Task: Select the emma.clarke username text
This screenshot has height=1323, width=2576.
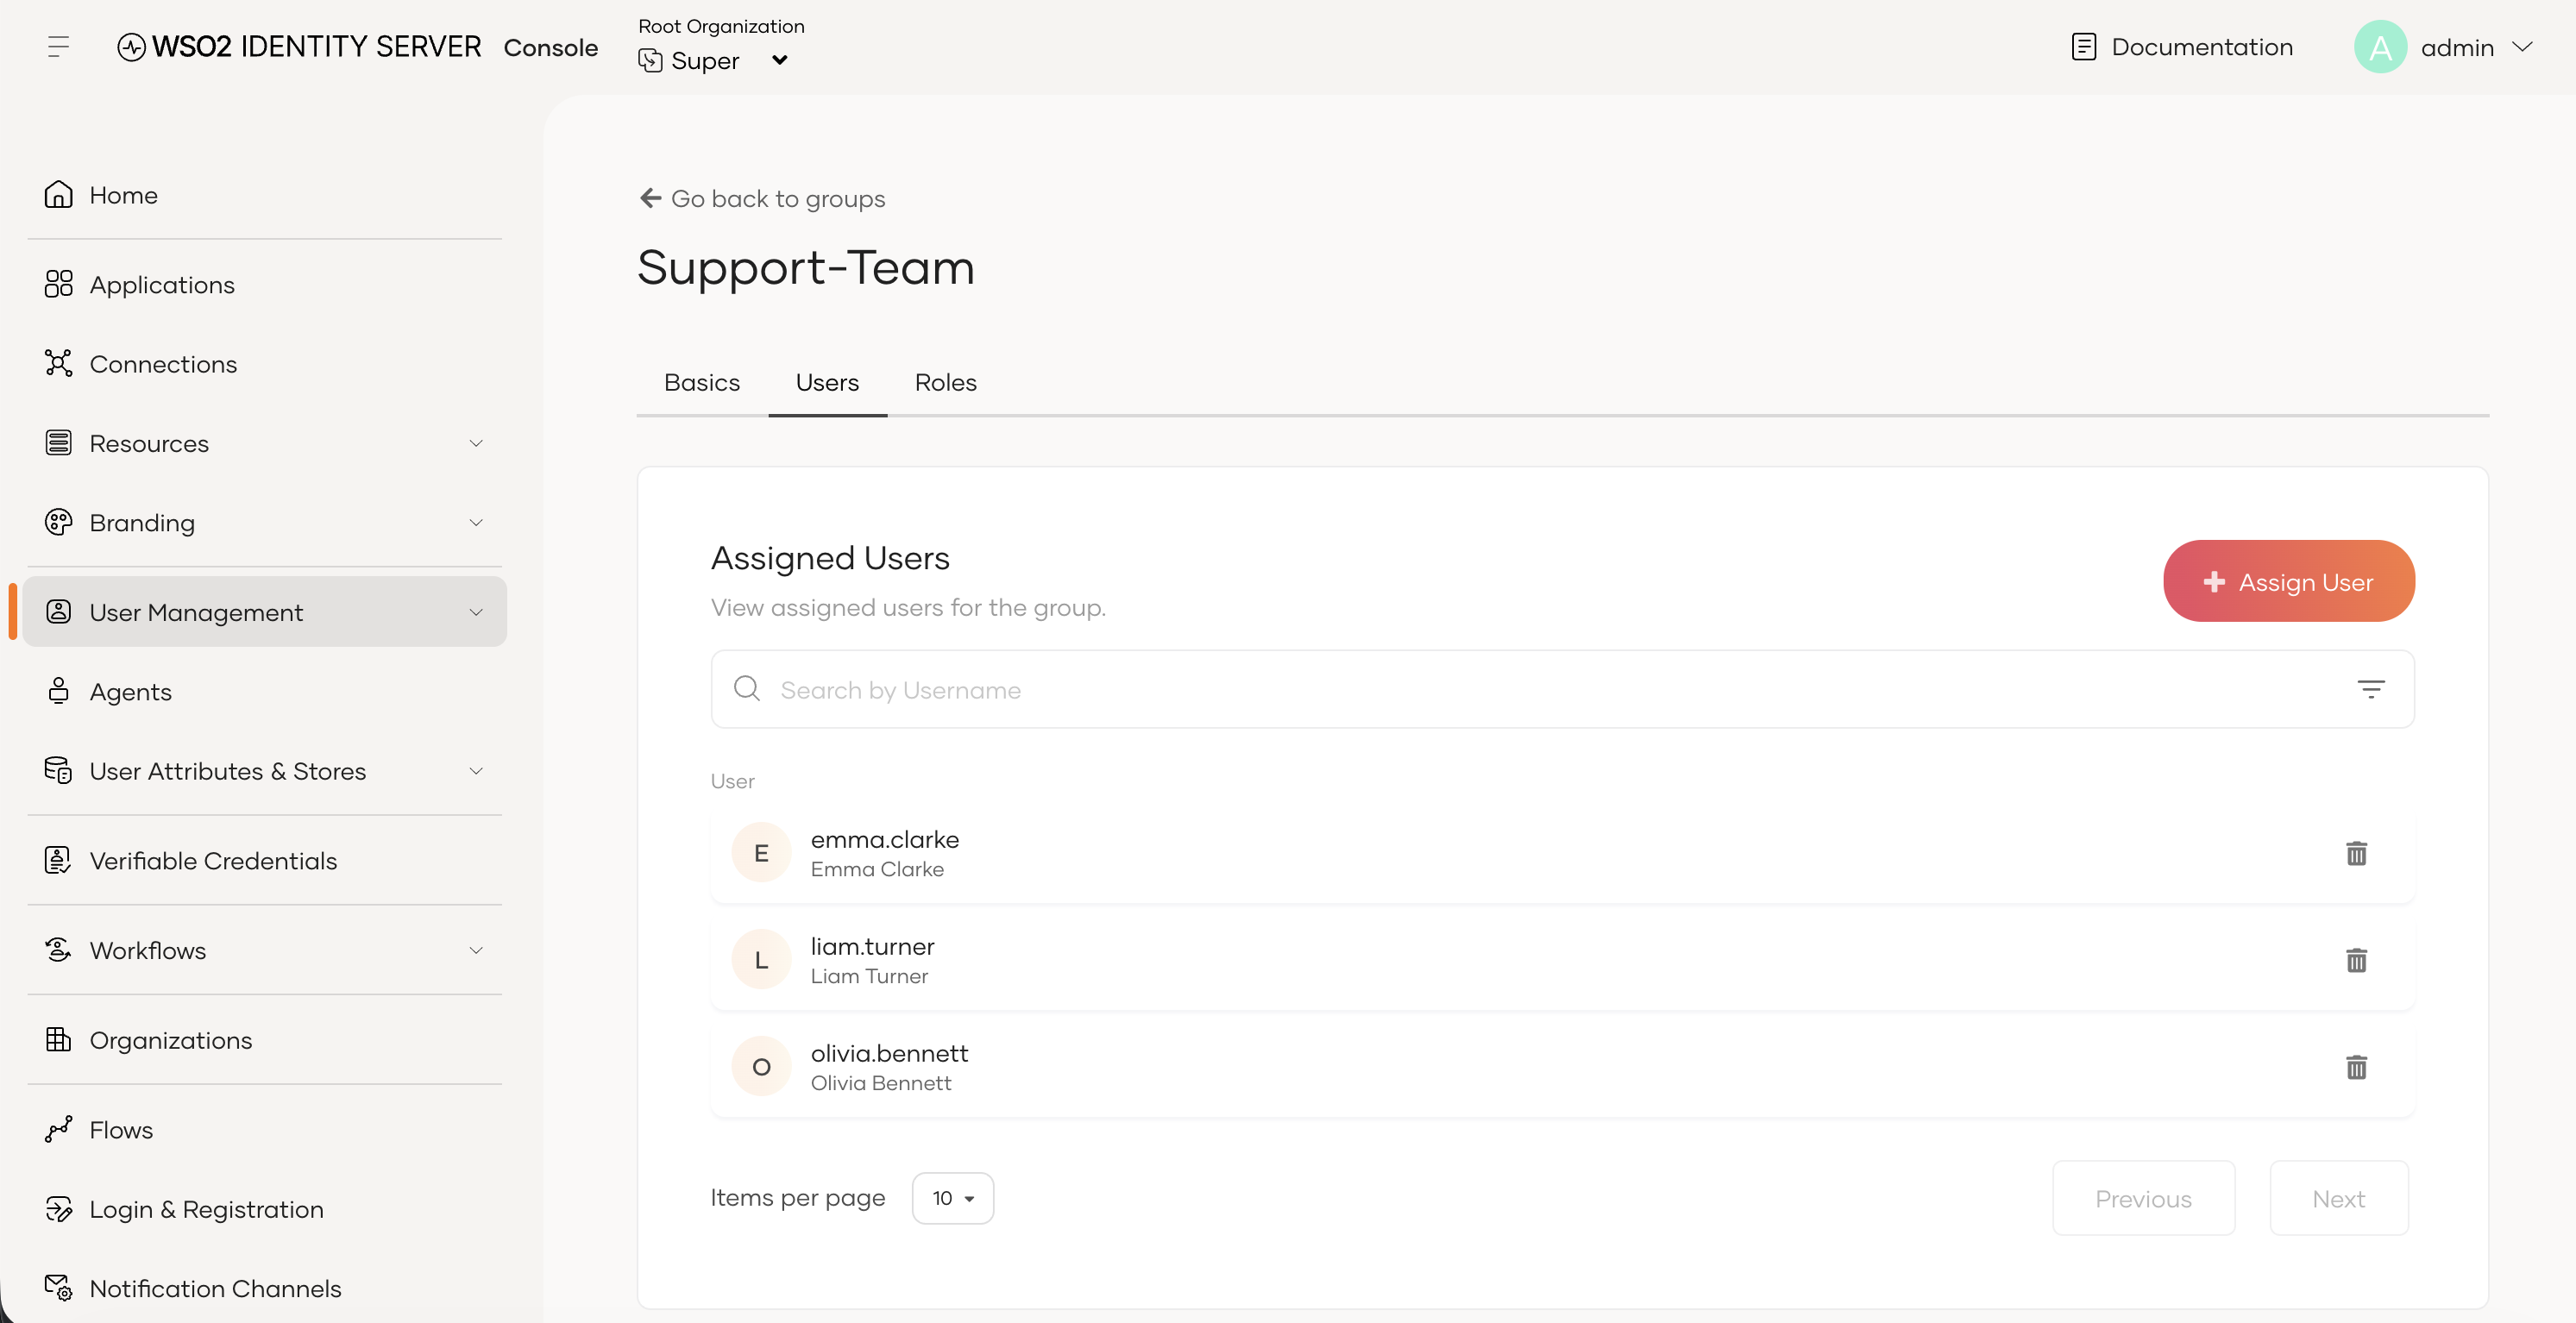Action: tap(884, 839)
